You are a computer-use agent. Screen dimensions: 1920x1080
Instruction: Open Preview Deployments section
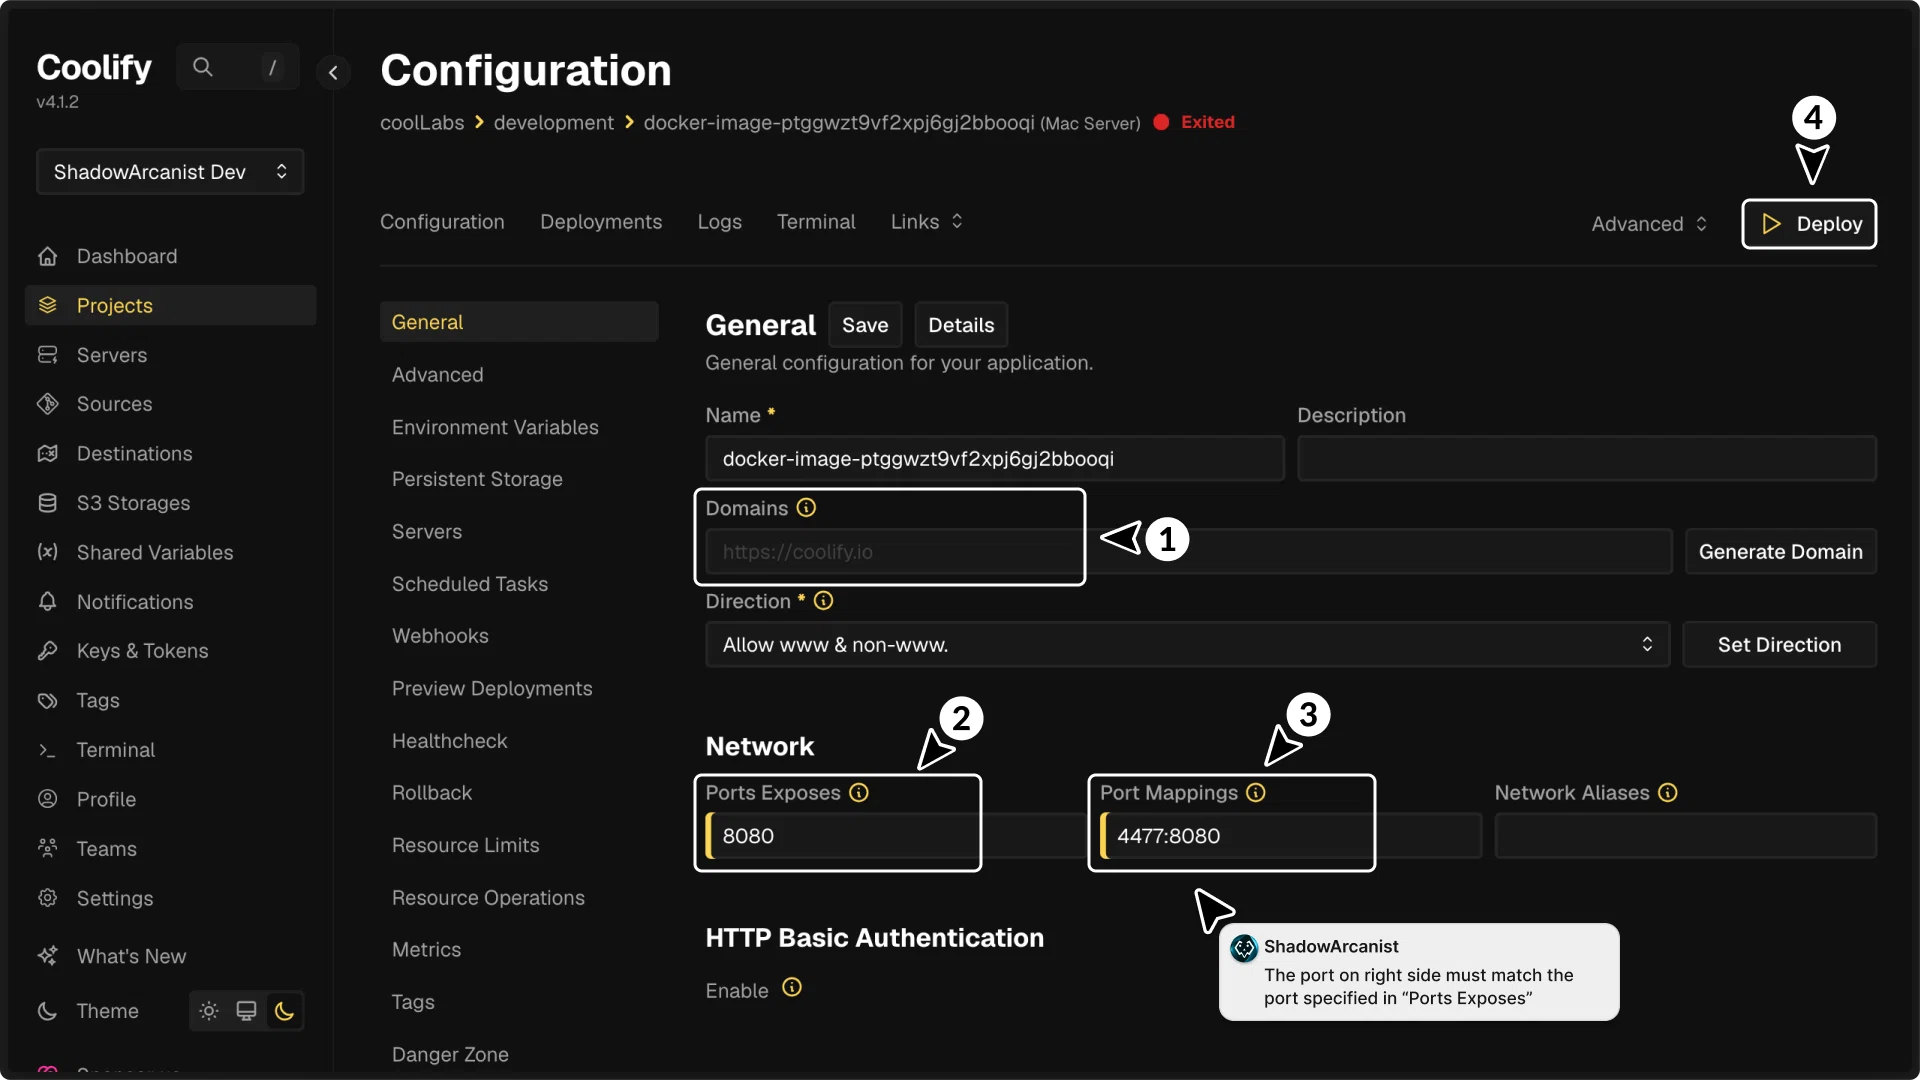tap(492, 689)
